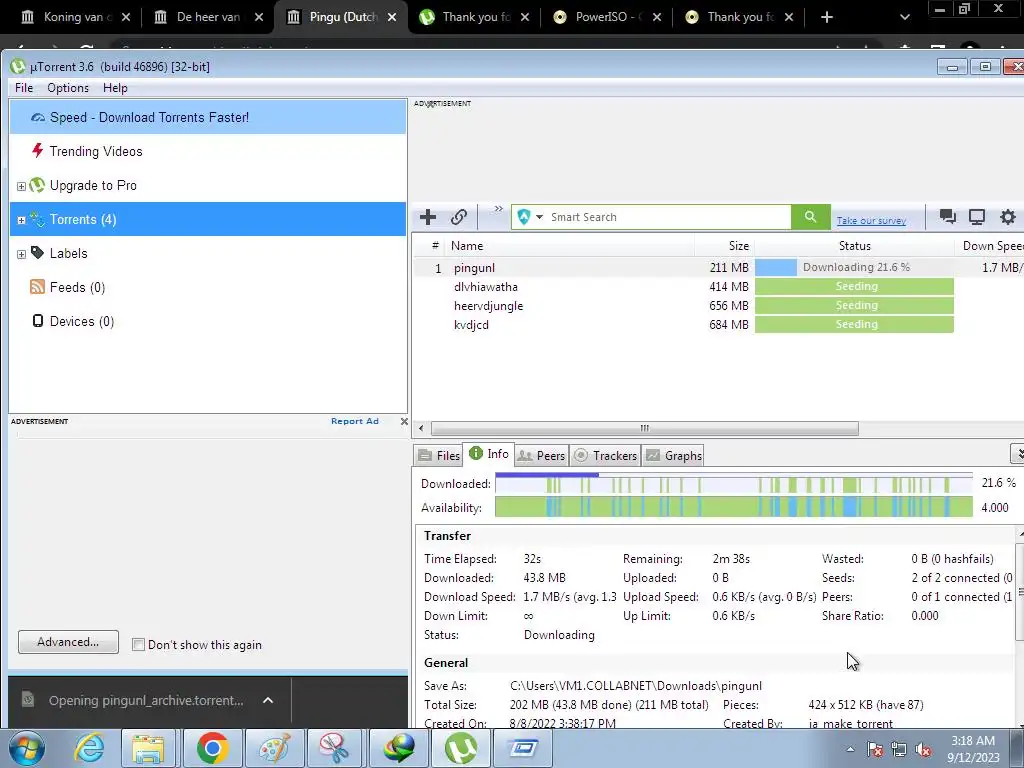Click the horizontal scrollbar in torrent list
This screenshot has width=1024, height=768.
645,428
